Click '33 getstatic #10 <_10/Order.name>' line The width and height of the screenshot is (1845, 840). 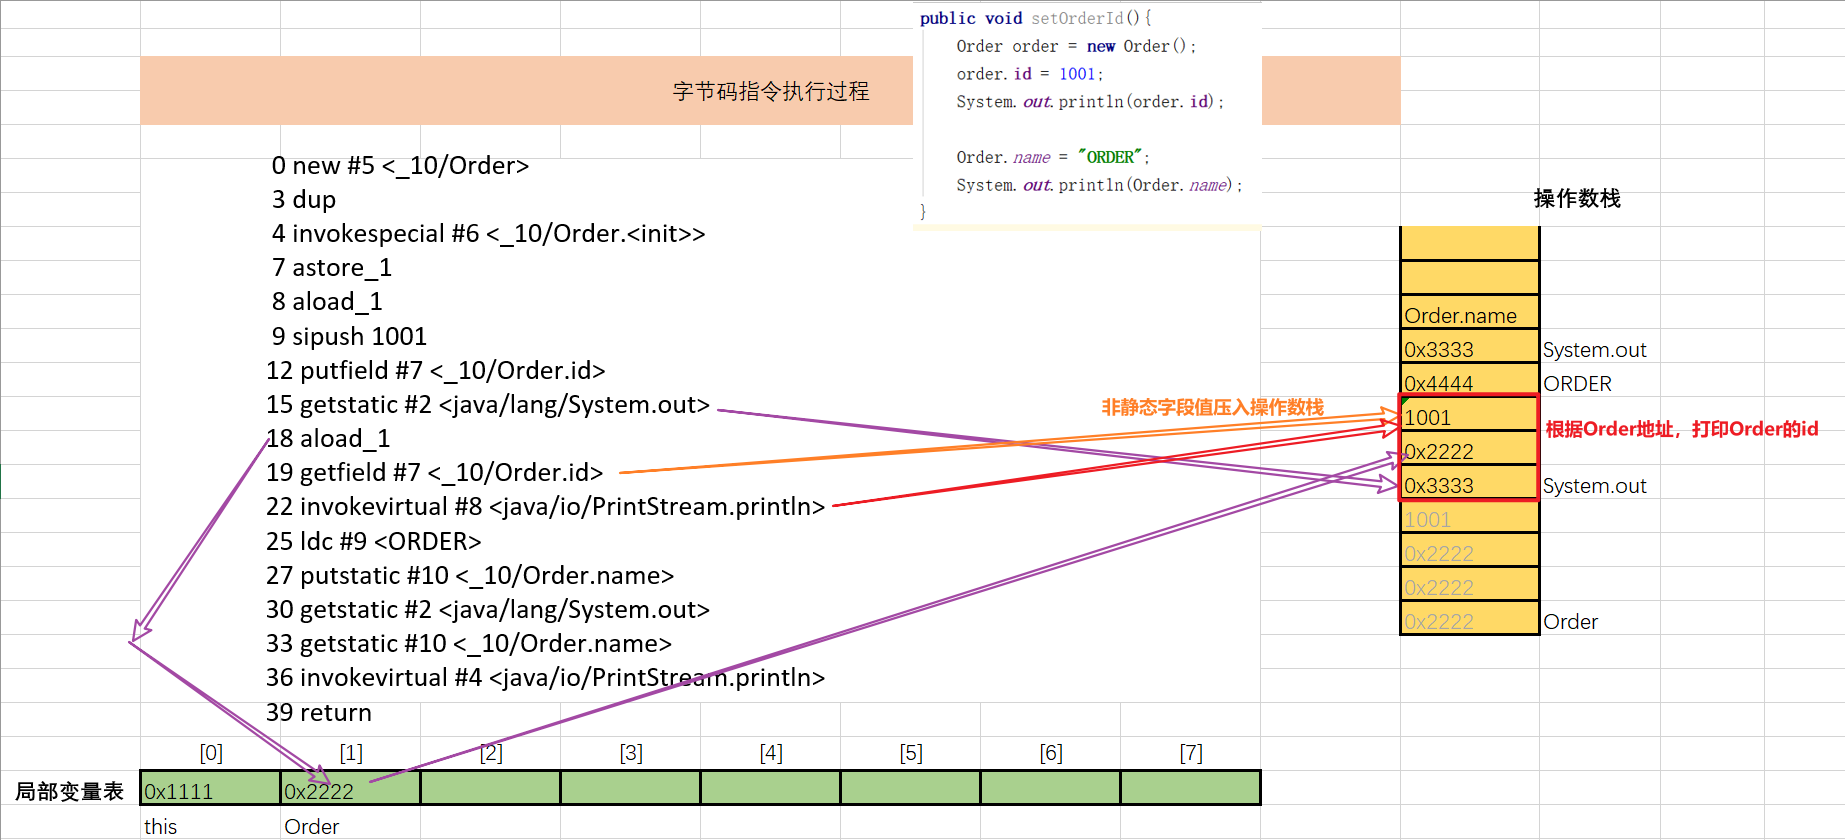click(469, 644)
